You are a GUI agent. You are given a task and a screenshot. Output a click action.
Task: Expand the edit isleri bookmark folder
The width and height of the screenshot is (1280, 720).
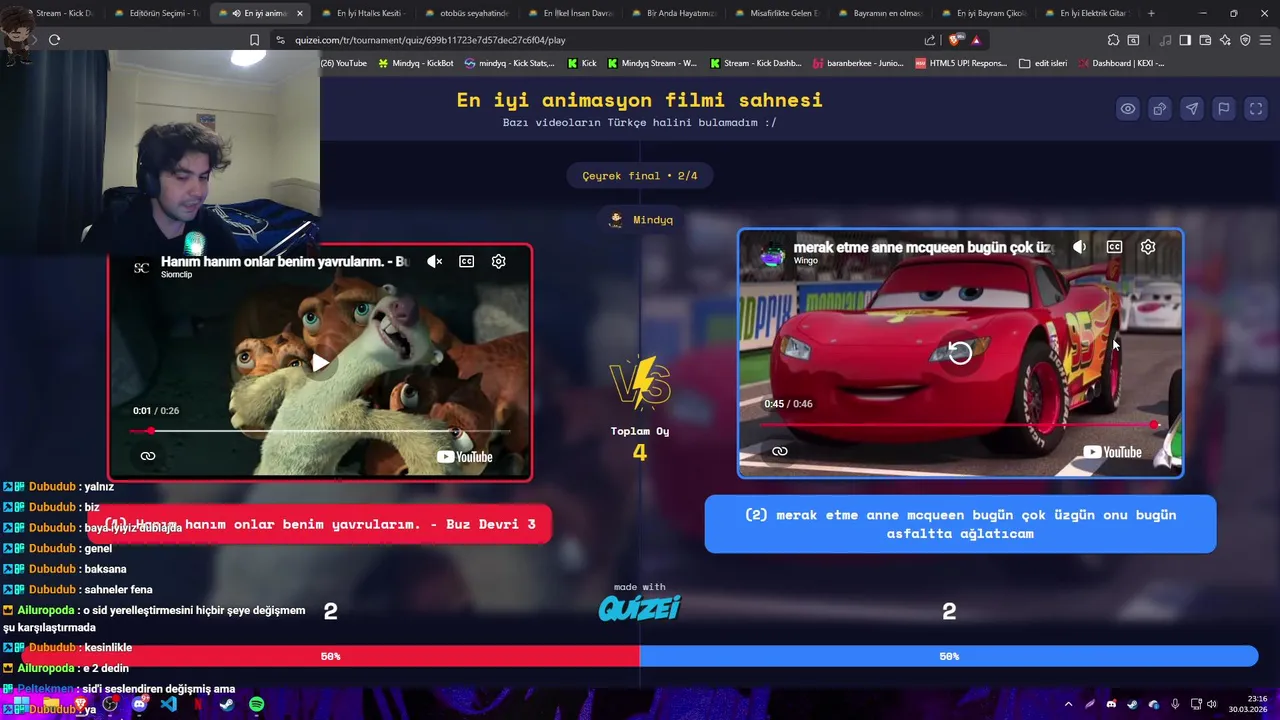[1043, 63]
